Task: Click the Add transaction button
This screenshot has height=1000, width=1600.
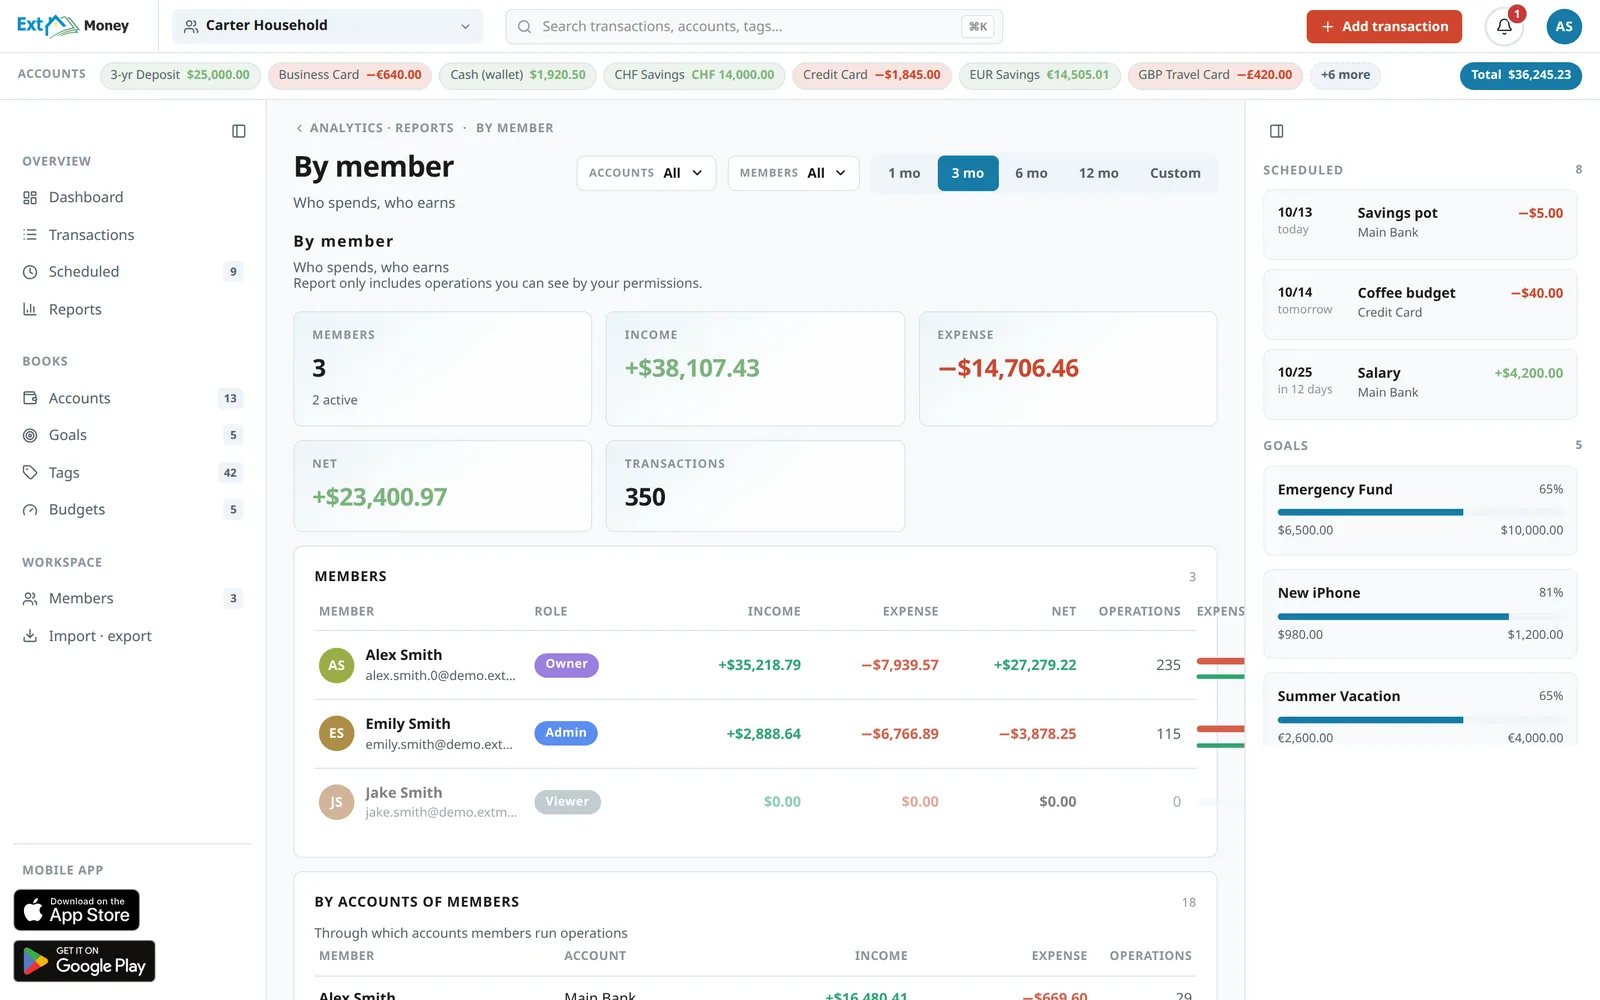Action: [1384, 27]
